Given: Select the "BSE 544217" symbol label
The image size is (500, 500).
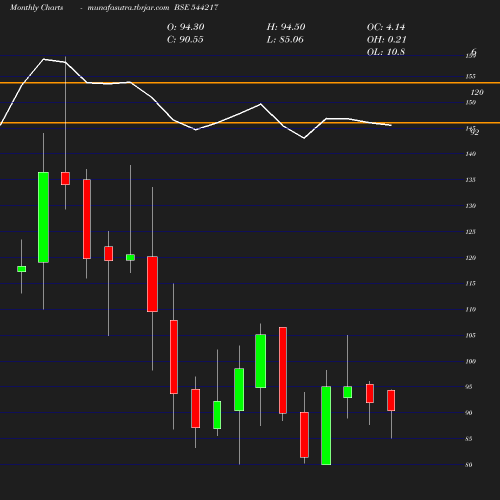Looking at the screenshot, I should (196, 8).
